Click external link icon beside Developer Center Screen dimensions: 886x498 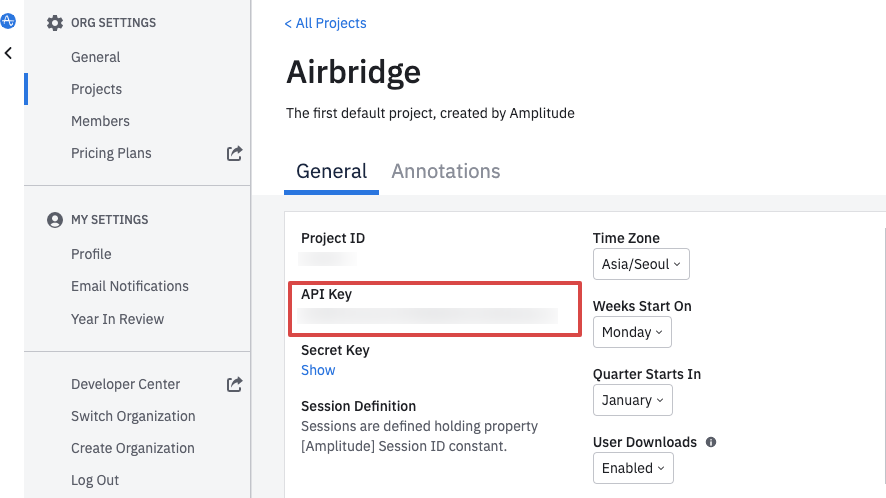pos(234,384)
